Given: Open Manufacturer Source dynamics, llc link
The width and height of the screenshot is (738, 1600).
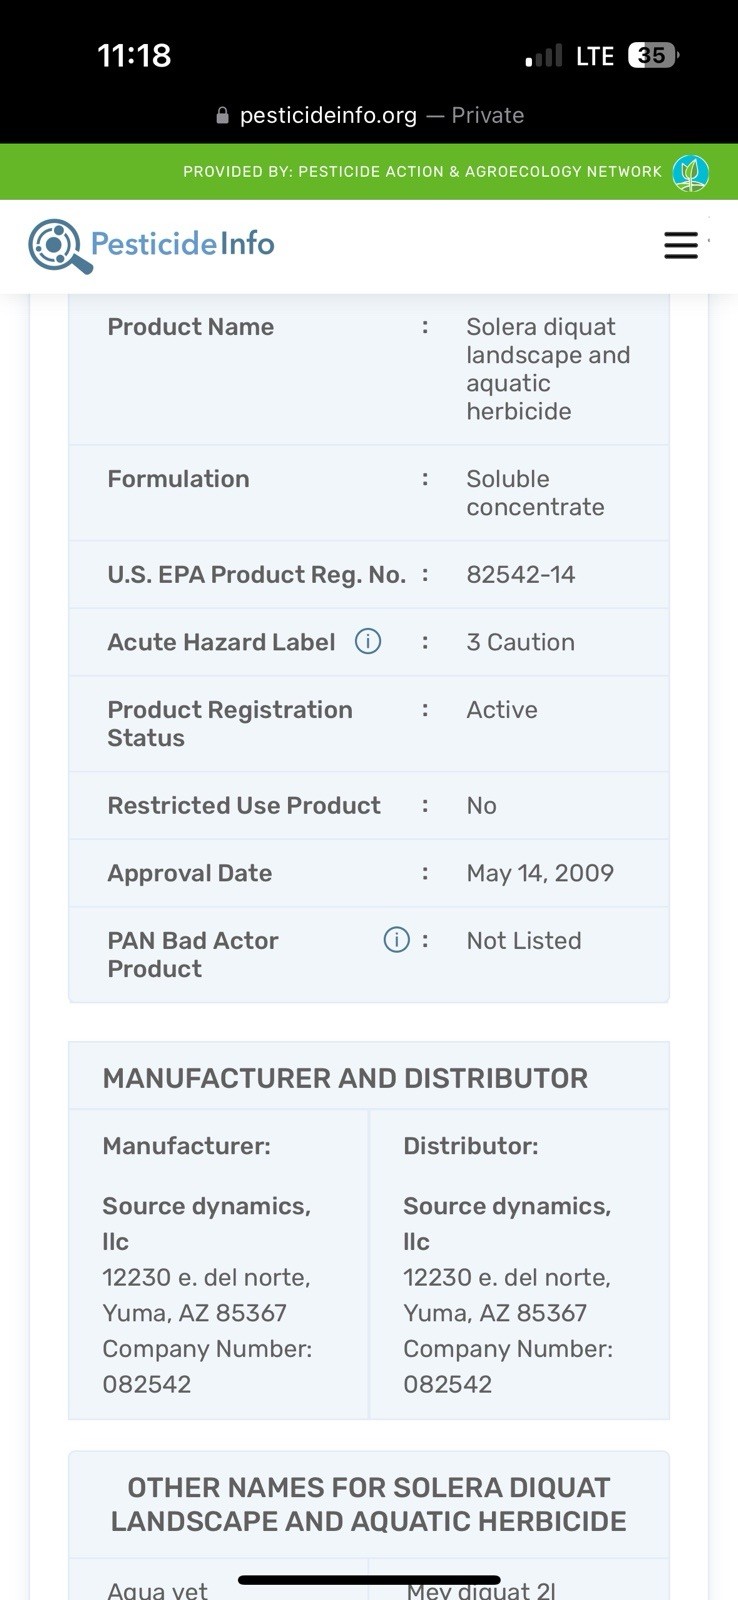Looking at the screenshot, I should click(206, 1223).
